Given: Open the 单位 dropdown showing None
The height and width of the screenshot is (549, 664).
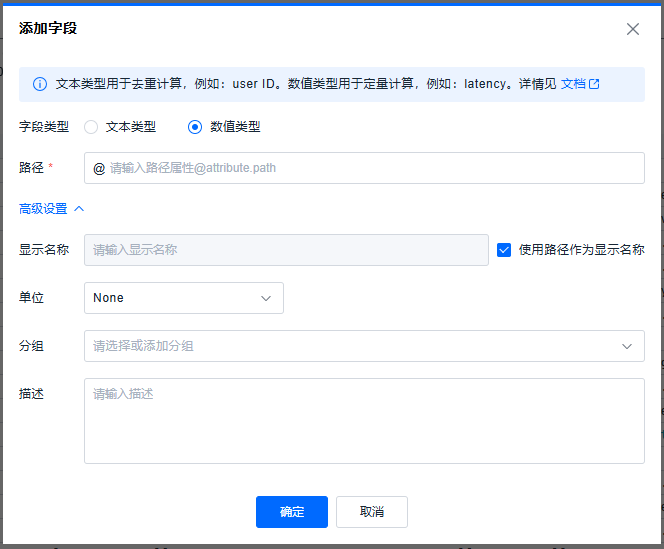Looking at the screenshot, I should [x=183, y=298].
